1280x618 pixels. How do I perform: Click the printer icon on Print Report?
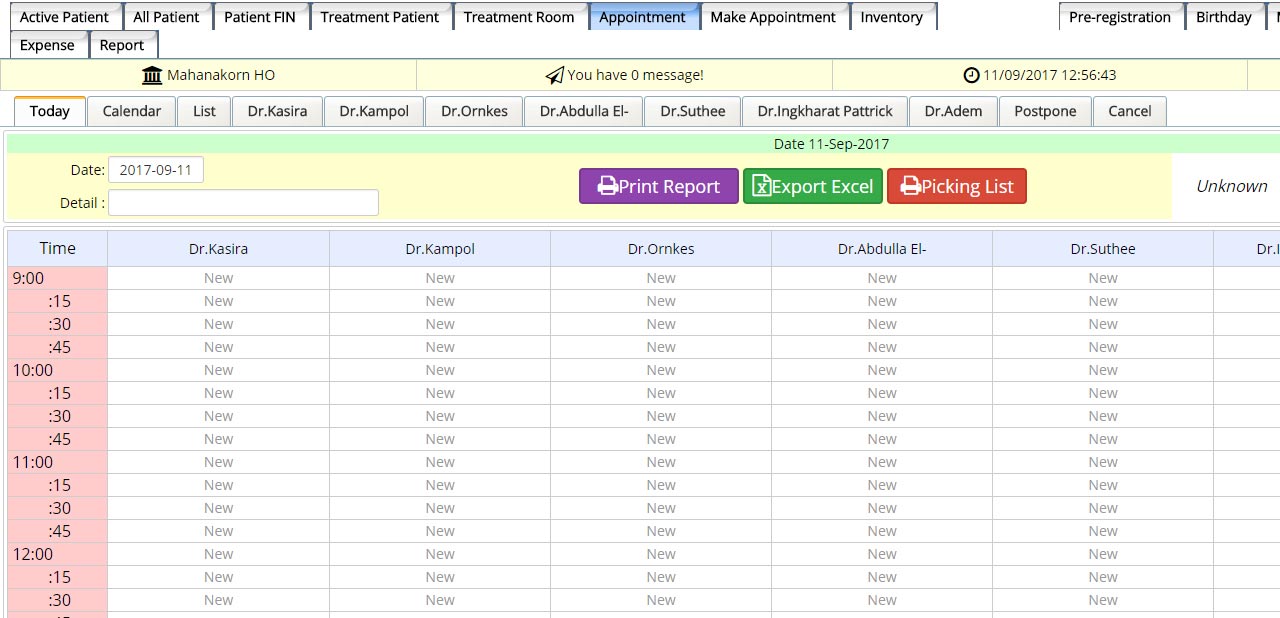(x=607, y=187)
